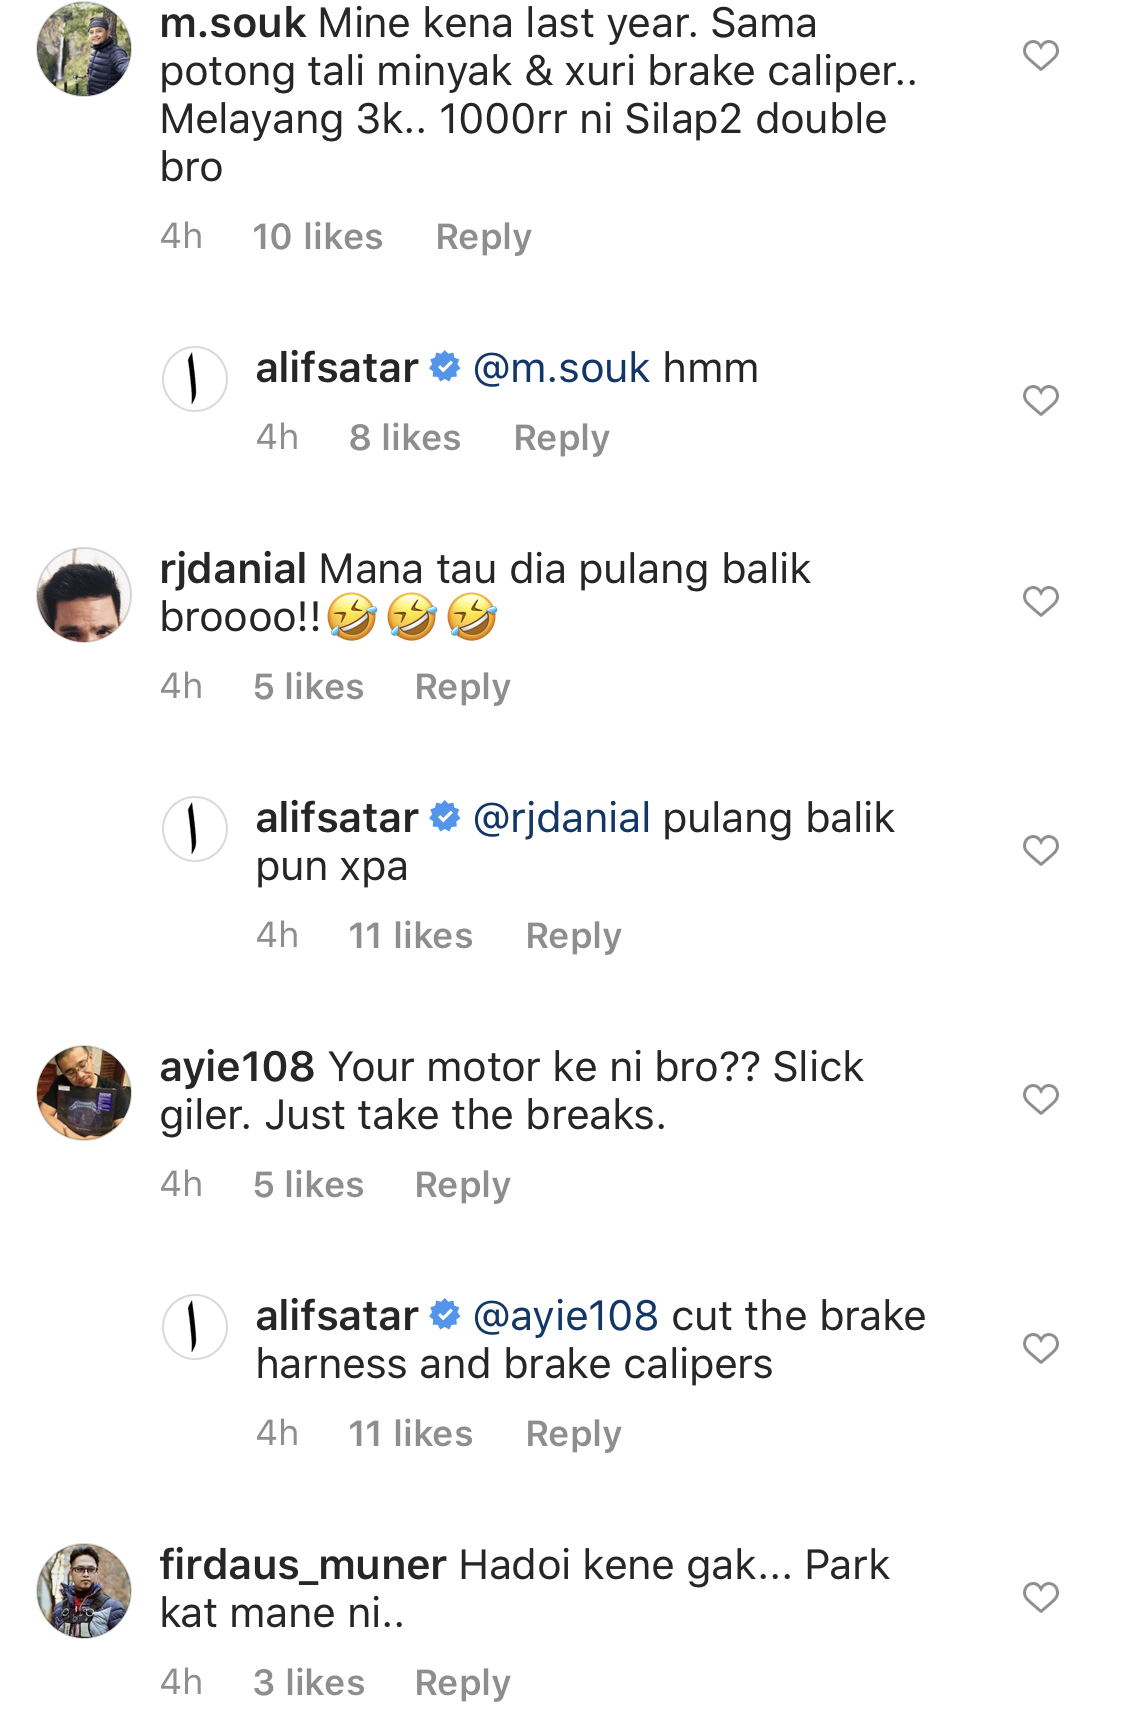Viewport: 1125px width, 1724px height.
Task: Reply to m.souk's comment
Action: (x=483, y=238)
